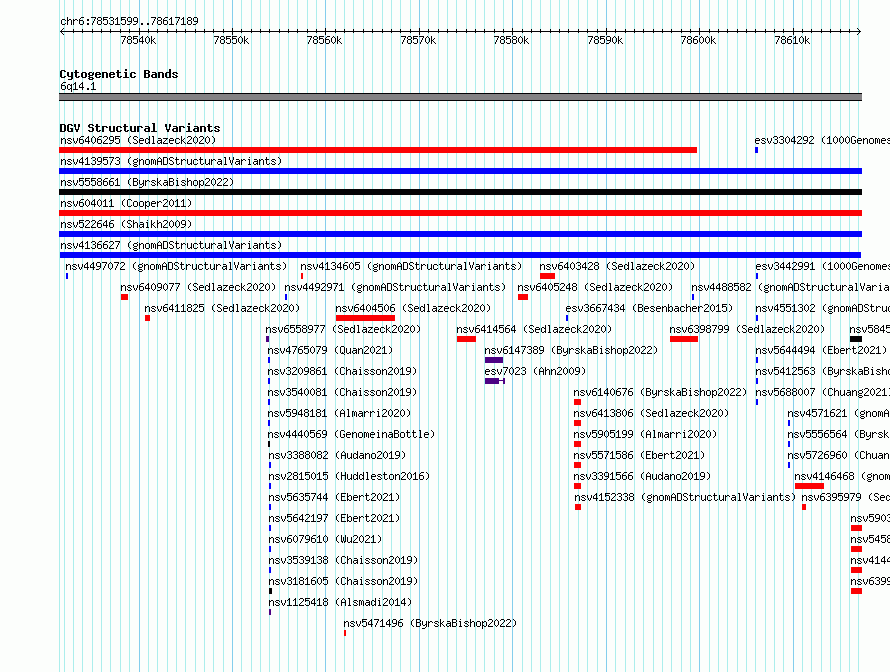The image size is (890, 672).
Task: Open nsv522646 (Shaikh2009) label
Action: pos(126,224)
